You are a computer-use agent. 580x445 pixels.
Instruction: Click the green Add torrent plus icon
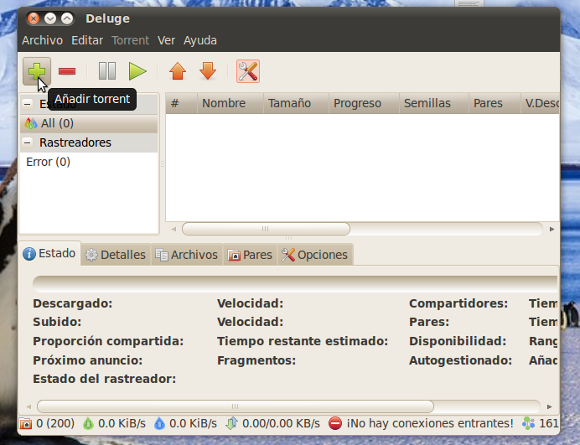point(37,71)
